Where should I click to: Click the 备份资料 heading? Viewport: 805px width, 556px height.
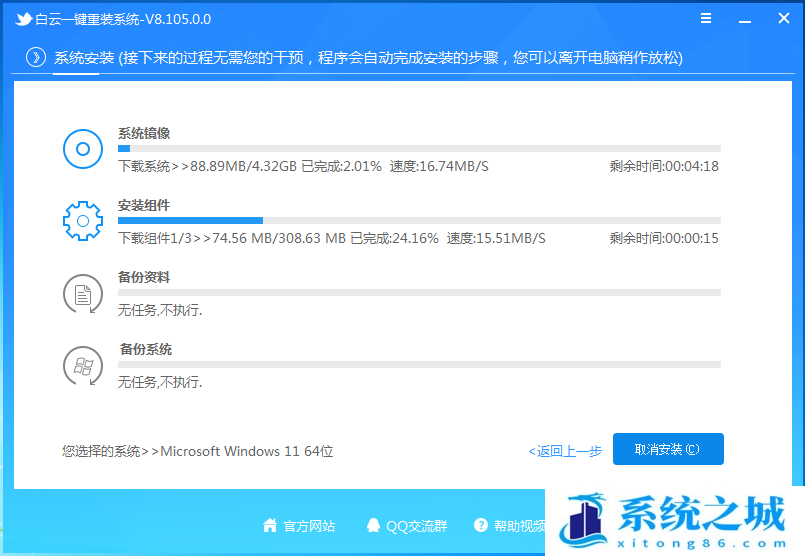pyautogui.click(x=144, y=277)
